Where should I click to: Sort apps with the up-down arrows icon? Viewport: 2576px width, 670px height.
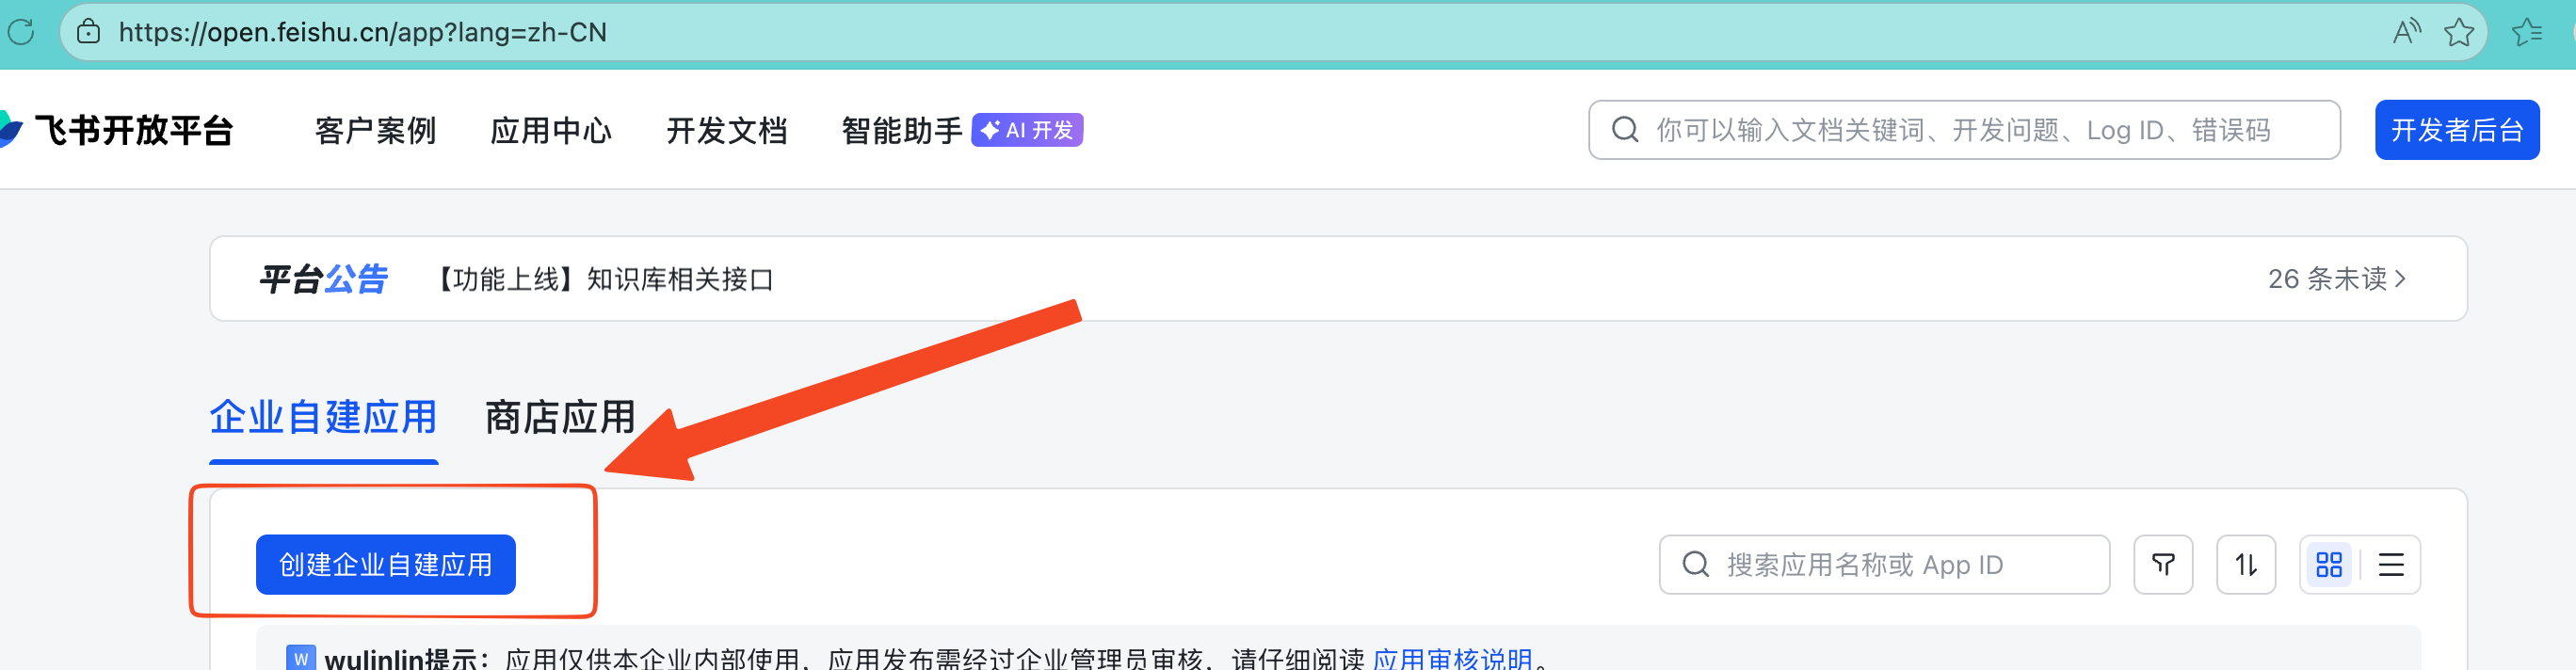coord(2246,565)
